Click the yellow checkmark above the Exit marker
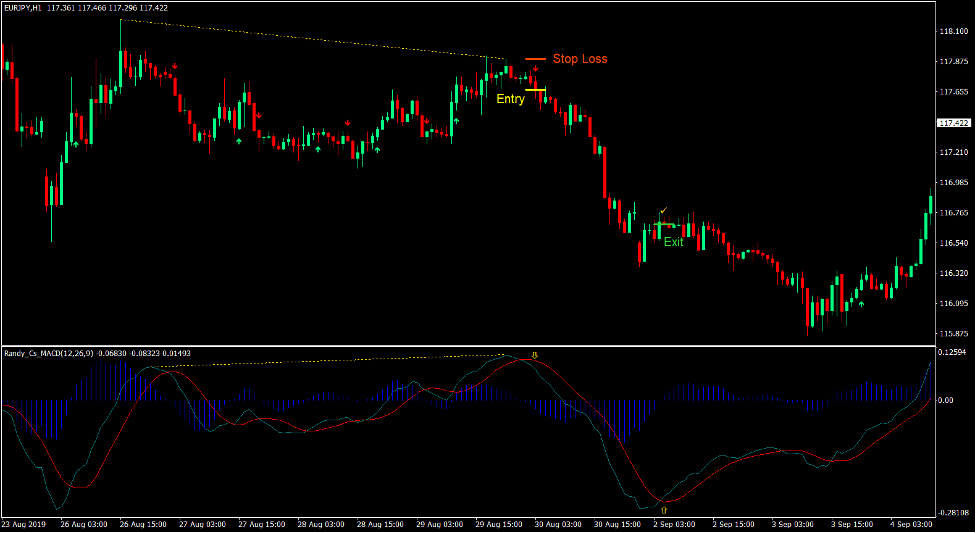Viewport: 977px width, 533px height. coord(663,211)
